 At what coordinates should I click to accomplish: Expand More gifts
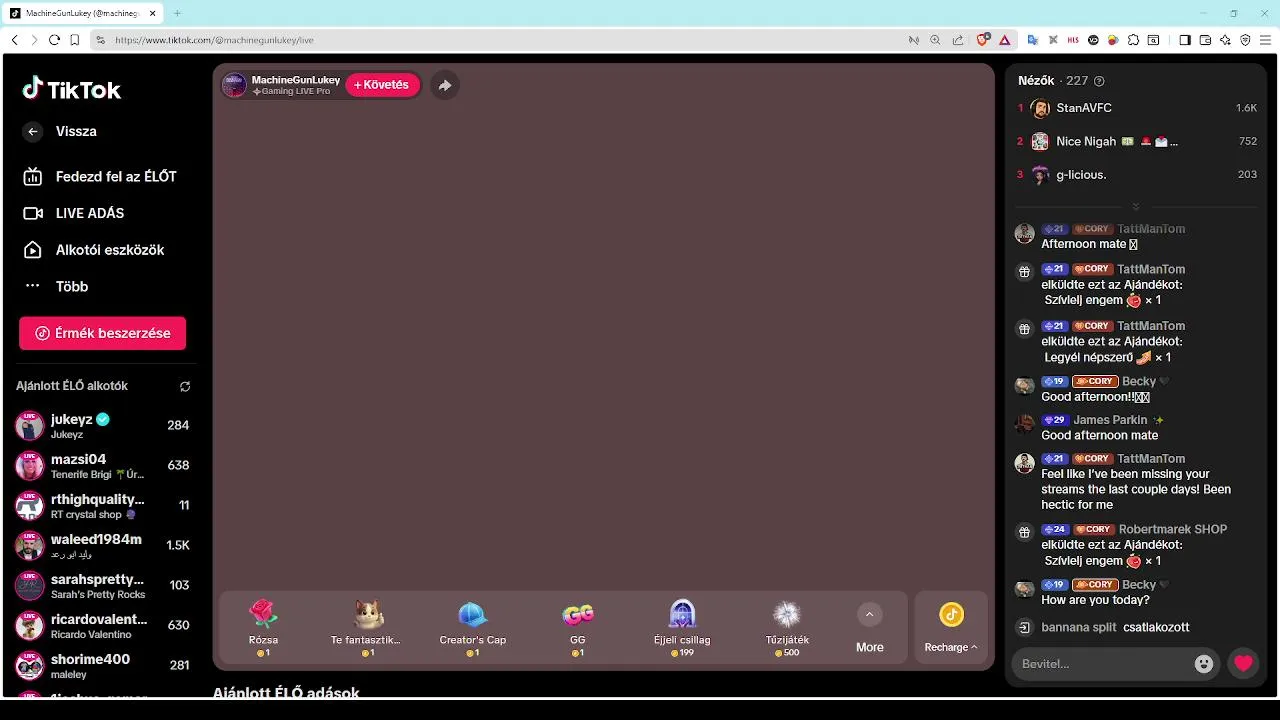pos(869,628)
